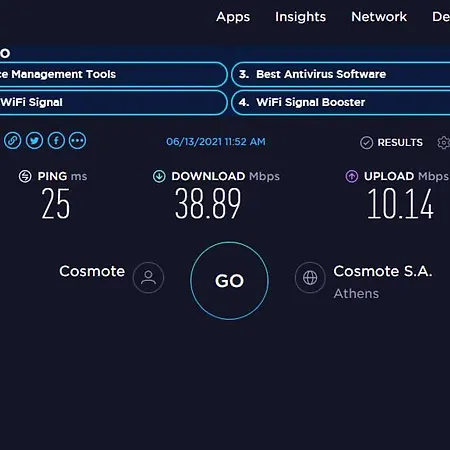The width and height of the screenshot is (450, 450).
Task: Open the Network menu
Action: pyautogui.click(x=379, y=17)
